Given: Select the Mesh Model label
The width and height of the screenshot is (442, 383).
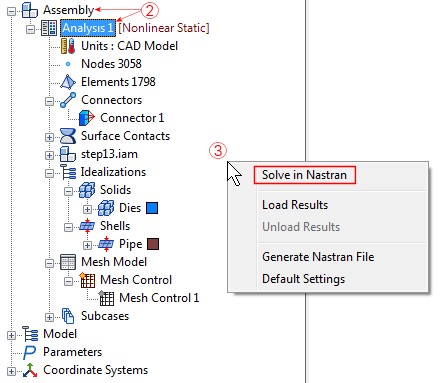Looking at the screenshot, I should click(x=114, y=262).
